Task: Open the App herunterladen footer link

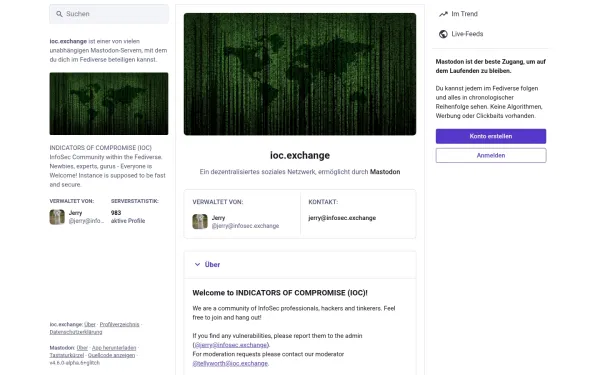Action: click(x=114, y=348)
